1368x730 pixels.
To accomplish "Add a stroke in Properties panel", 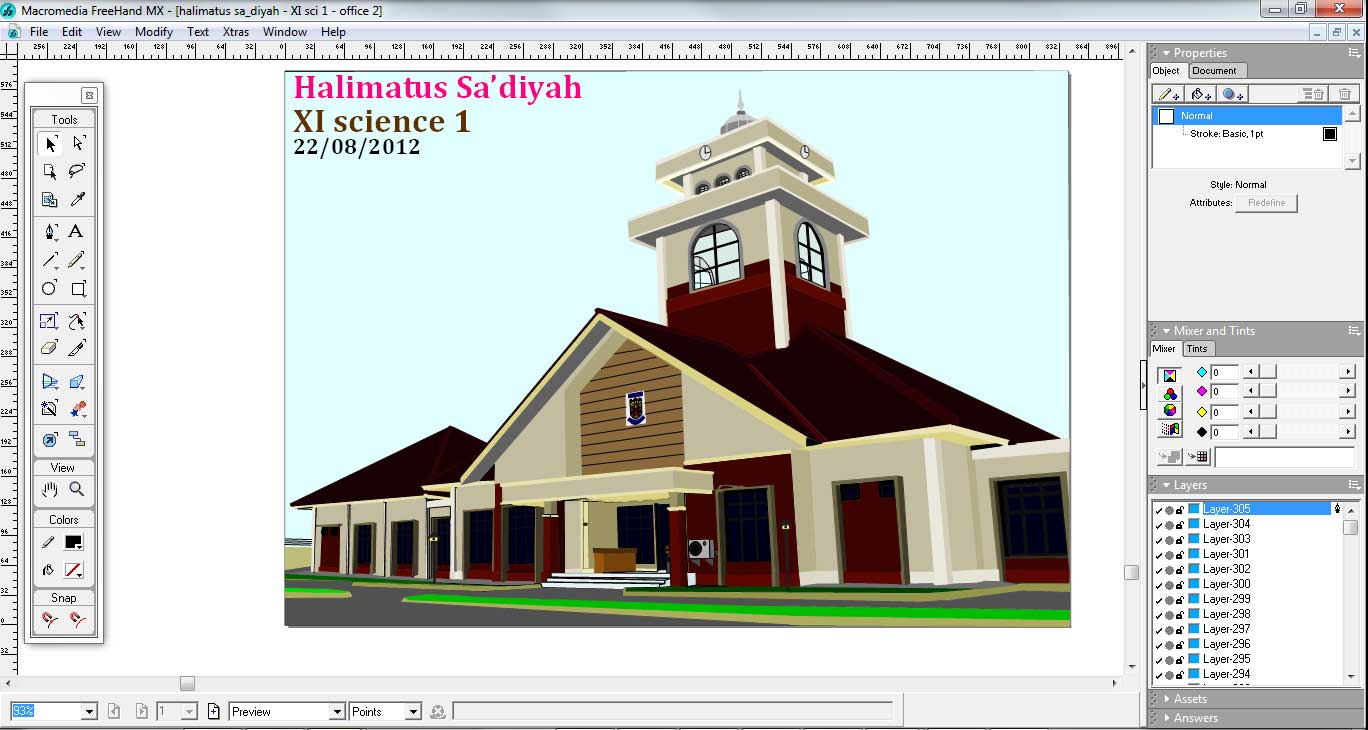I will tap(1168, 94).
